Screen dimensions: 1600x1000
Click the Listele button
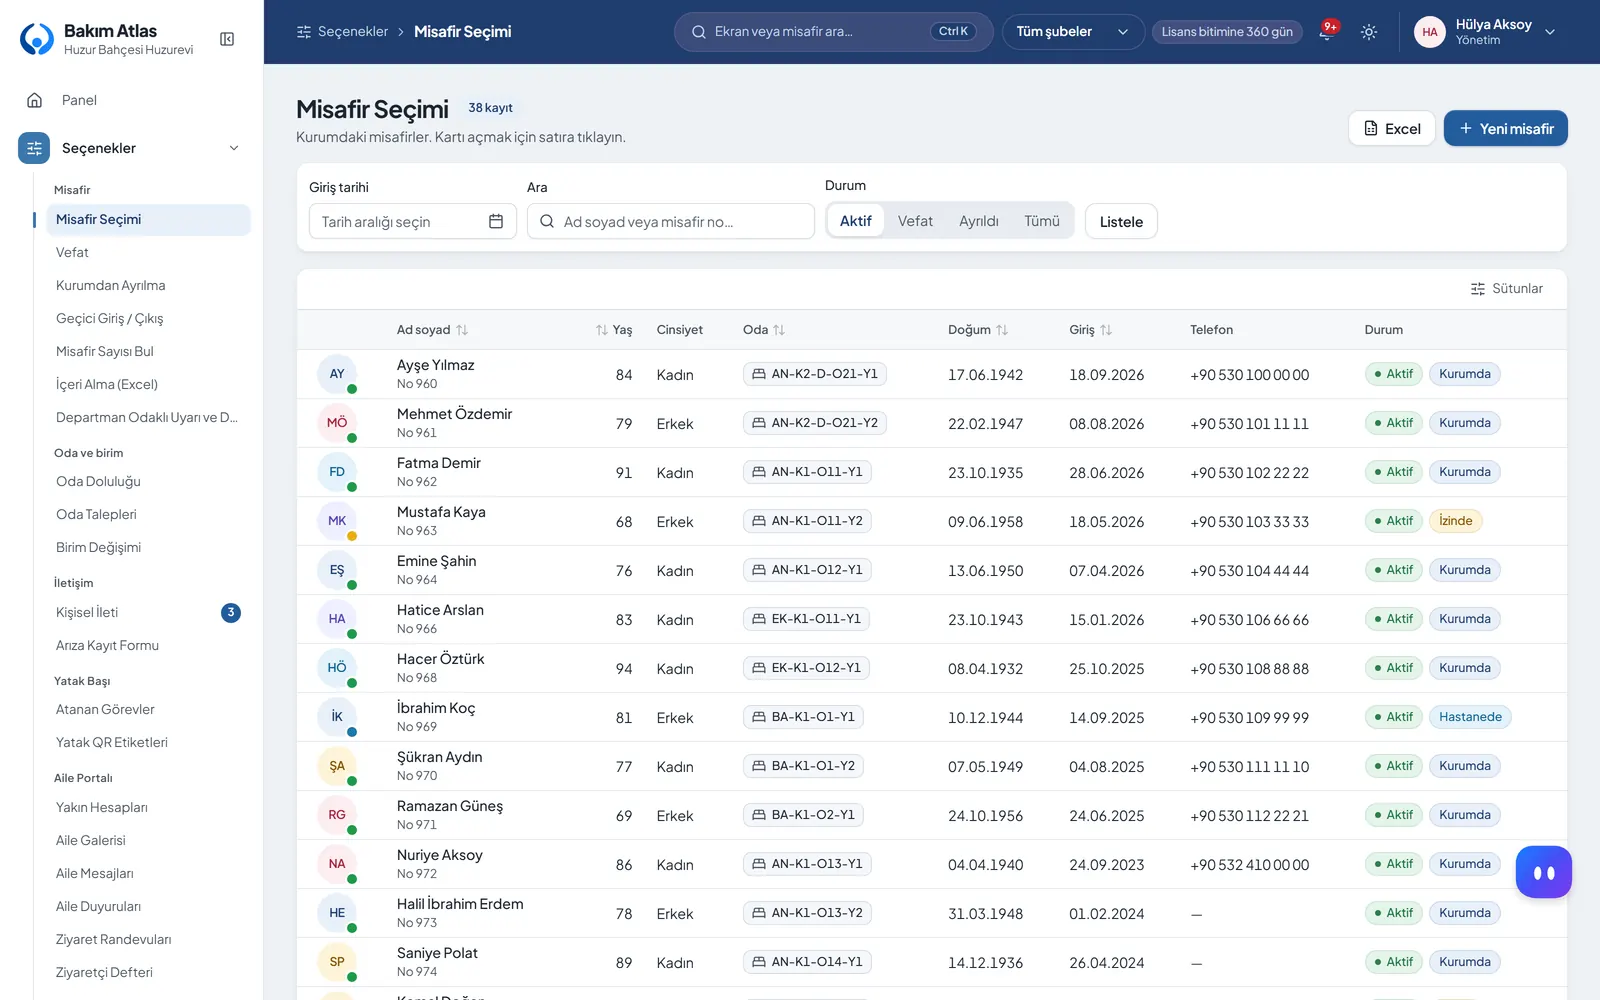pos(1121,221)
